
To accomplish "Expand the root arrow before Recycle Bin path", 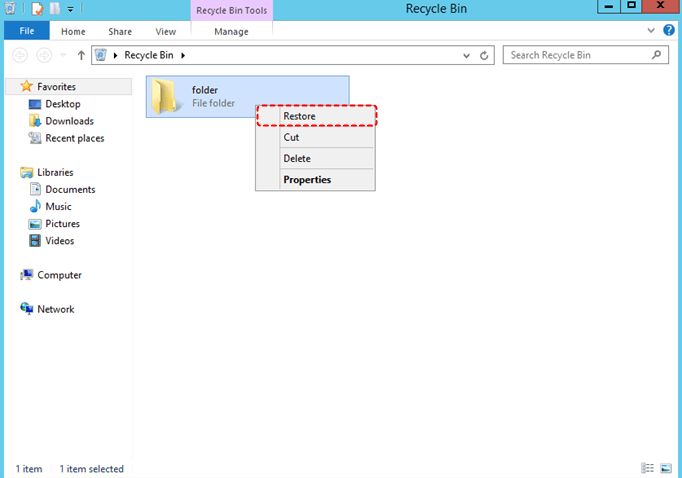I will coord(115,55).
